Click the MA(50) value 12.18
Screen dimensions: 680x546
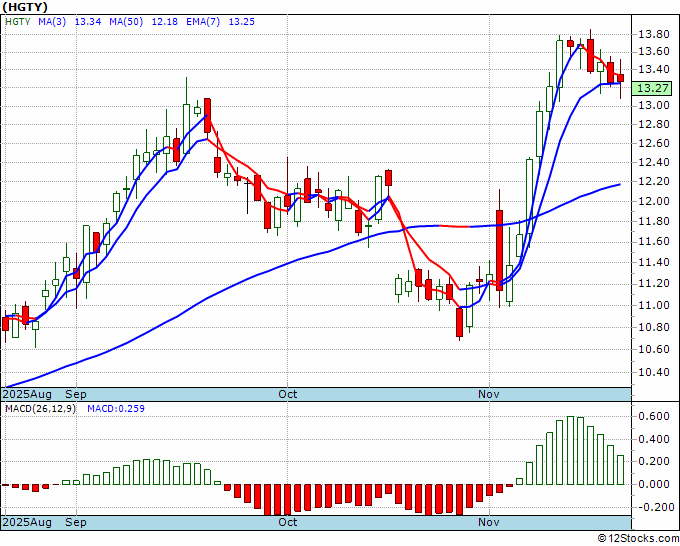[x=164, y=22]
